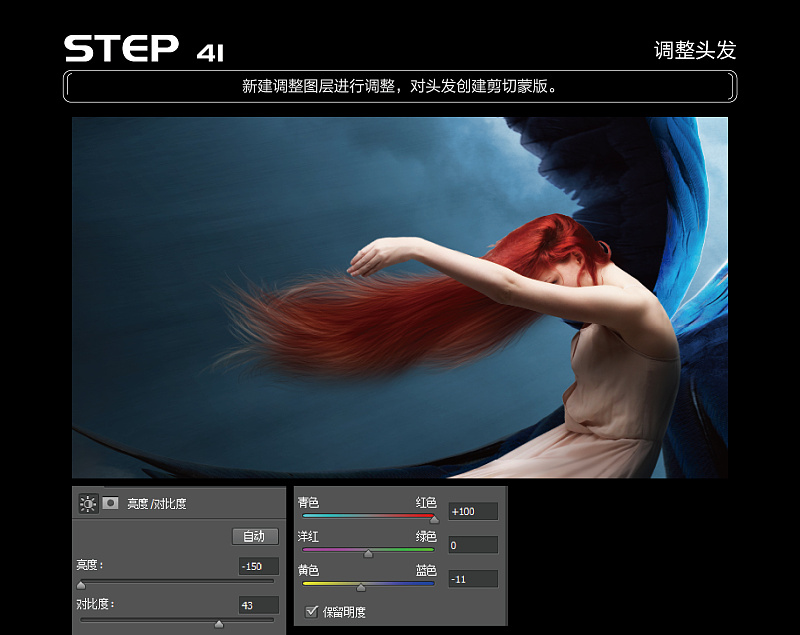Viewport: 800px width, 635px height.
Task: Adjust the 亮度 brightness slider handle
Action: pos(81,585)
